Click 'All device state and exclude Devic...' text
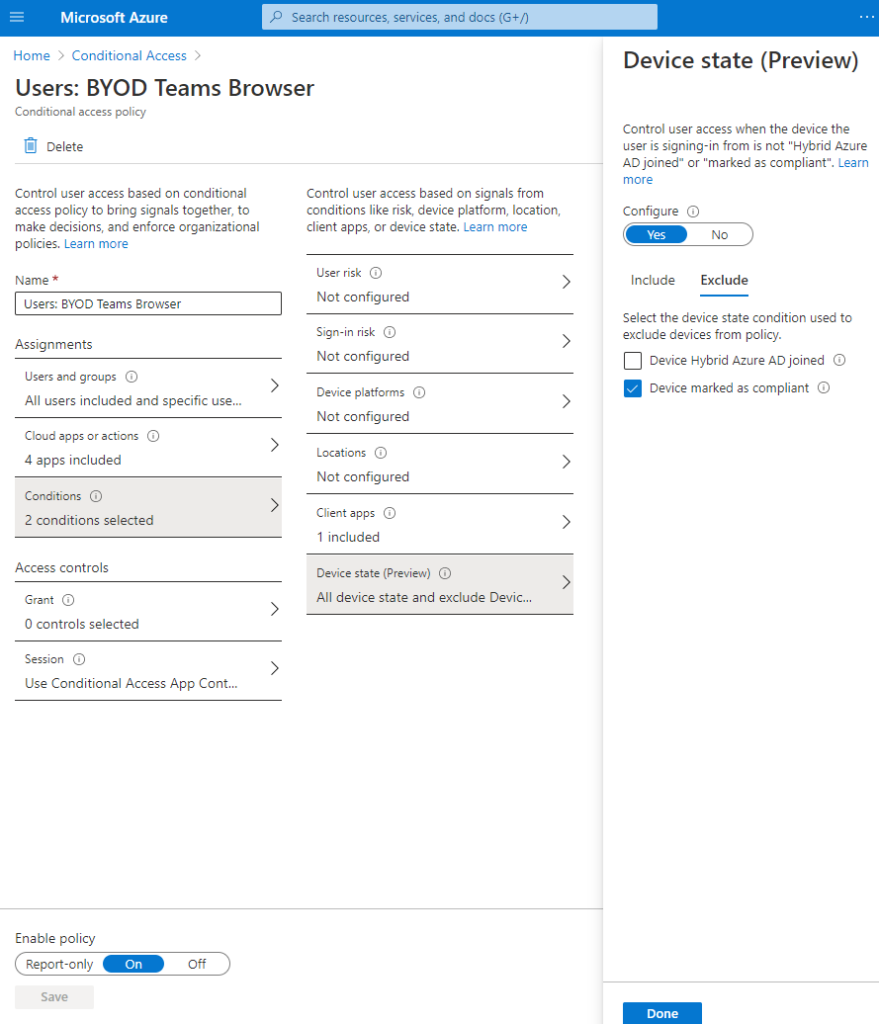Viewport: 879px width, 1024px height. click(x=424, y=597)
